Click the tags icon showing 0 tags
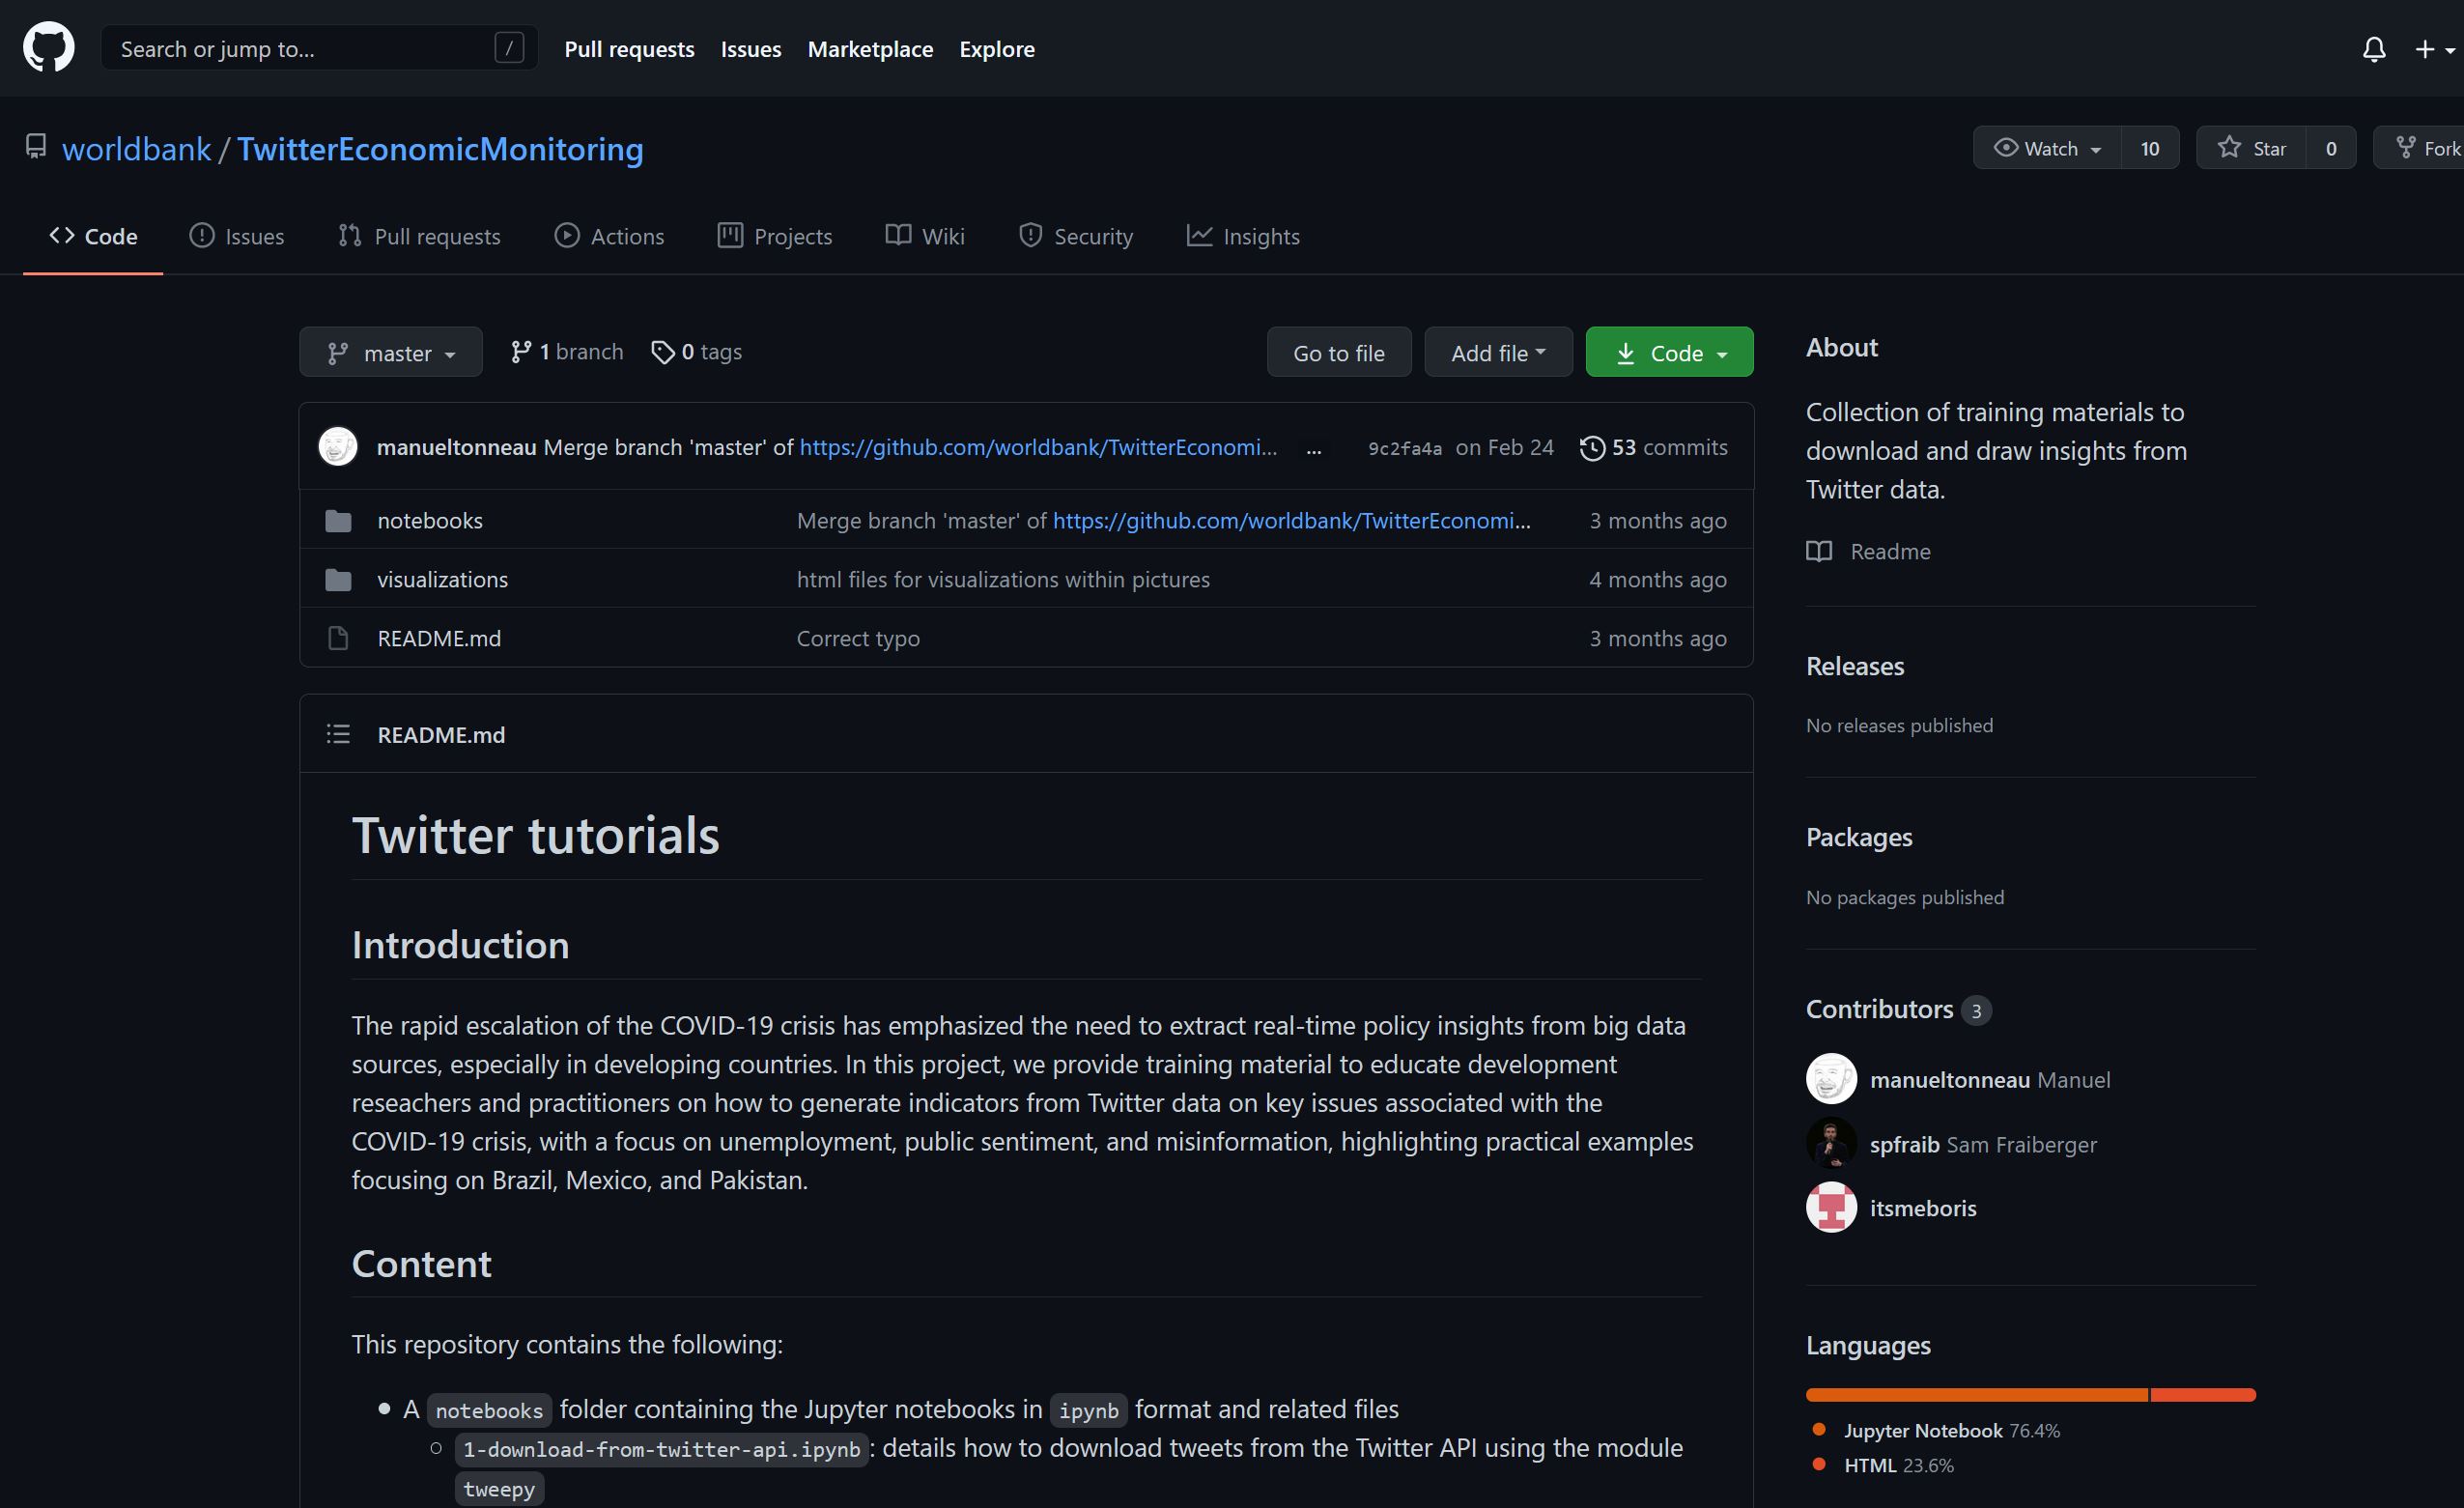This screenshot has height=1508, width=2464. pyautogui.click(x=662, y=352)
